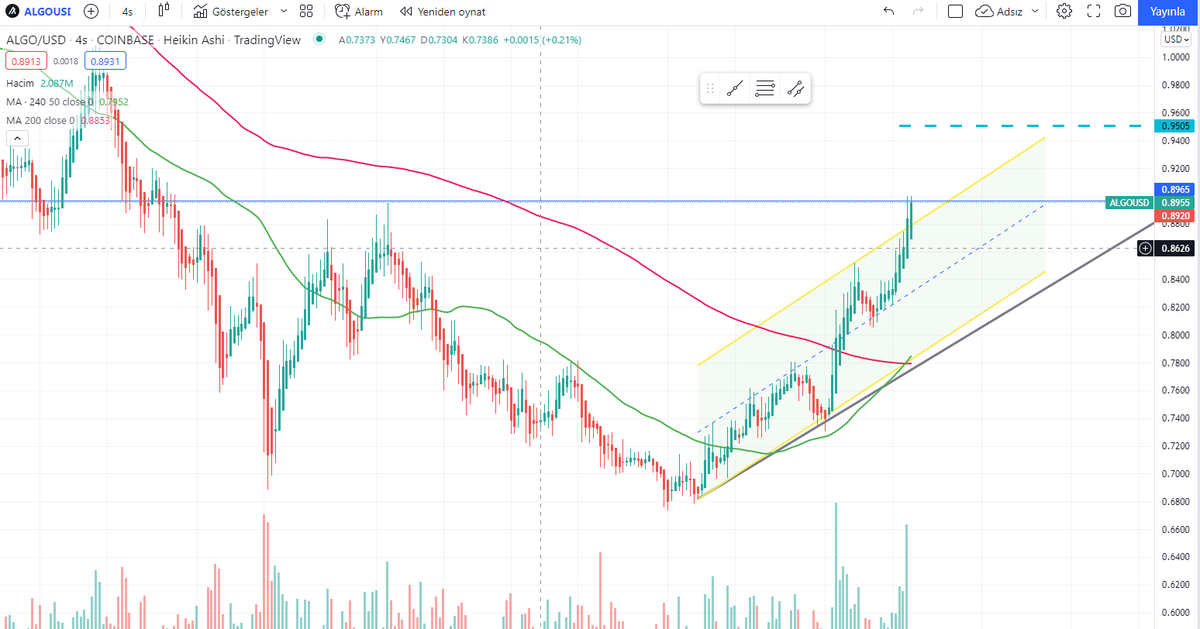Toggle the green market status dot
This screenshot has height=629, width=1200.
320,40
